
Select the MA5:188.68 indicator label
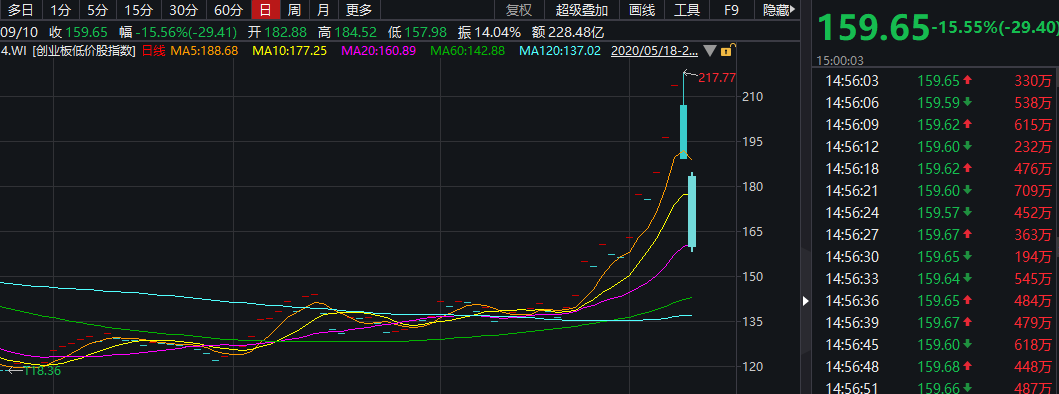coord(204,50)
